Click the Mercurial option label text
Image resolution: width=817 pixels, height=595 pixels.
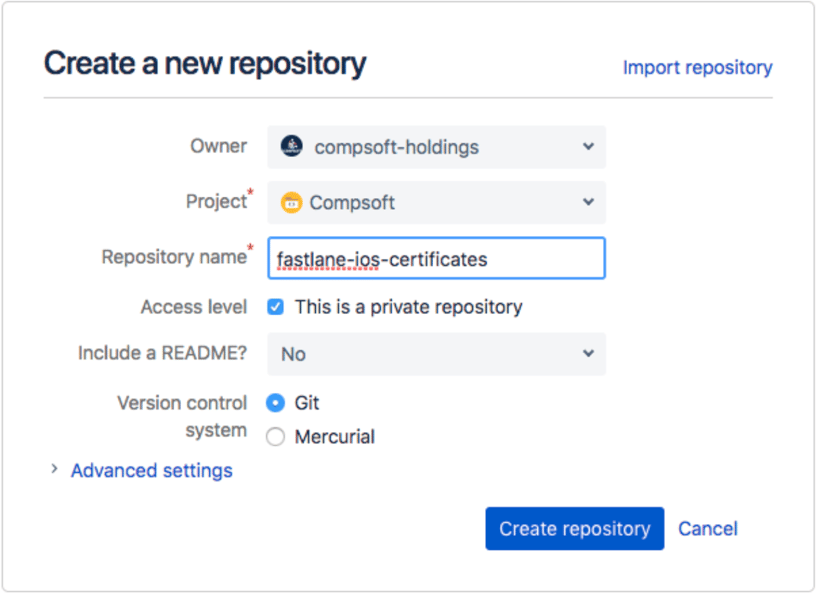[x=334, y=437]
